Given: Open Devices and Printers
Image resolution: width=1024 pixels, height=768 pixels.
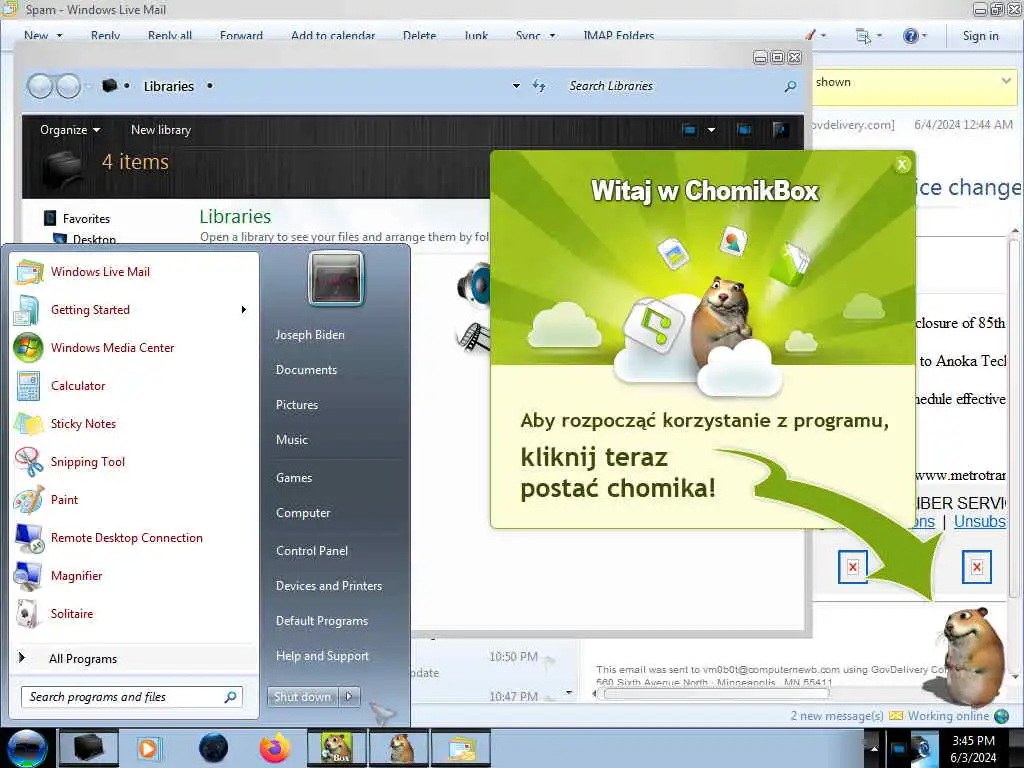Looking at the screenshot, I should pos(328,586).
